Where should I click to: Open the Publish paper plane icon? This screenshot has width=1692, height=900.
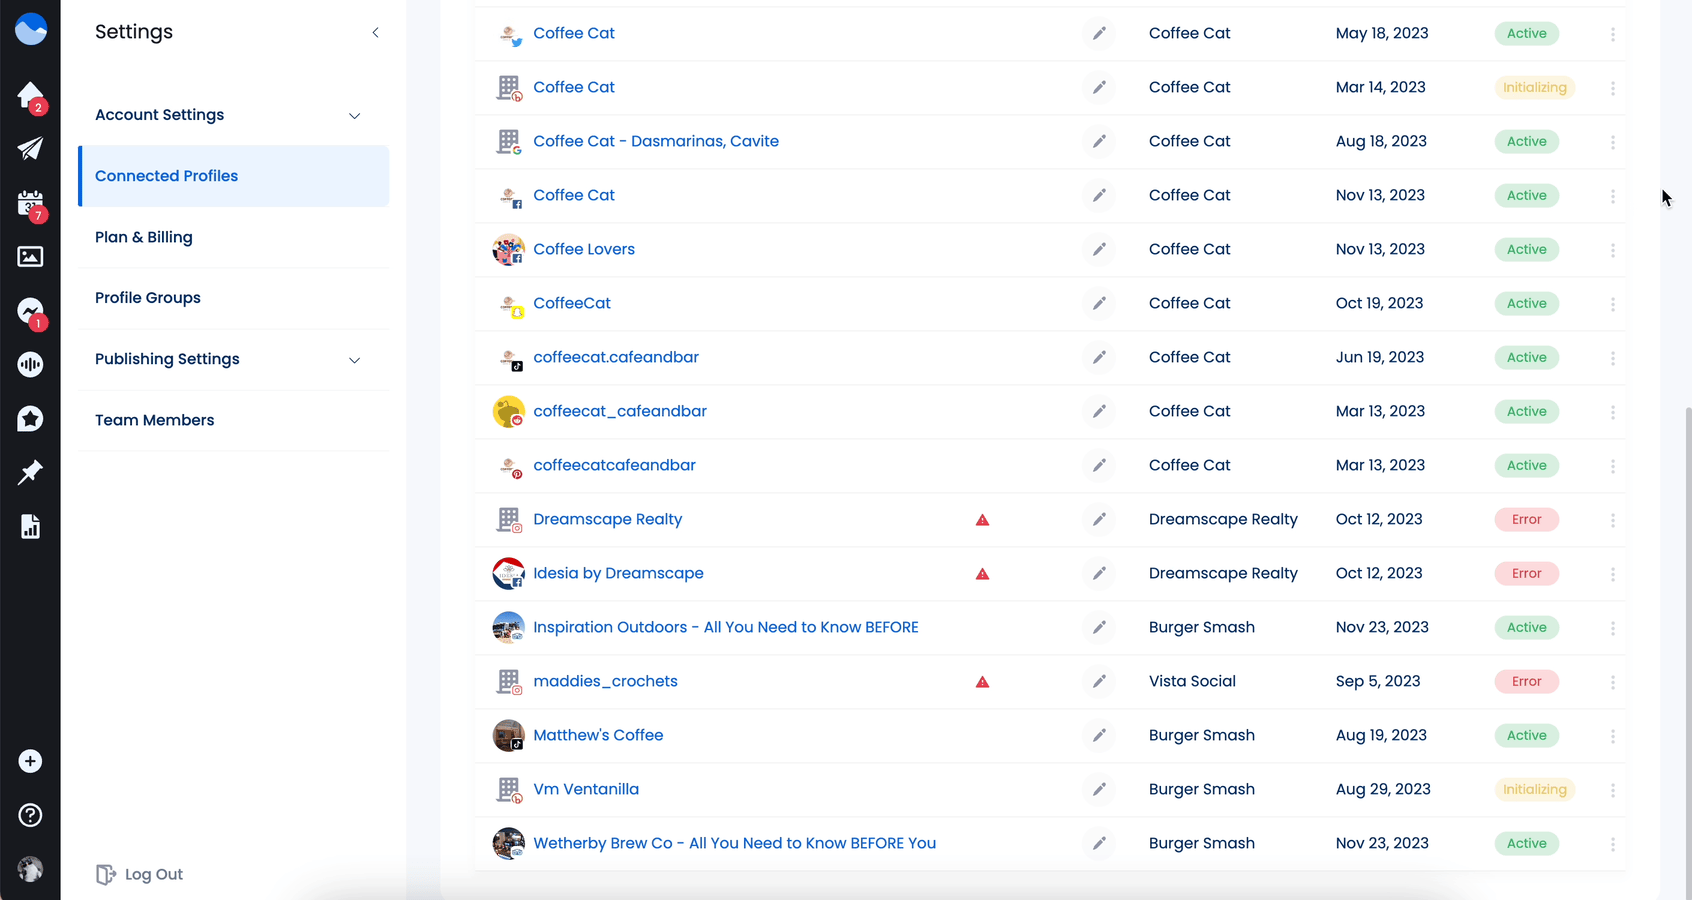[30, 149]
